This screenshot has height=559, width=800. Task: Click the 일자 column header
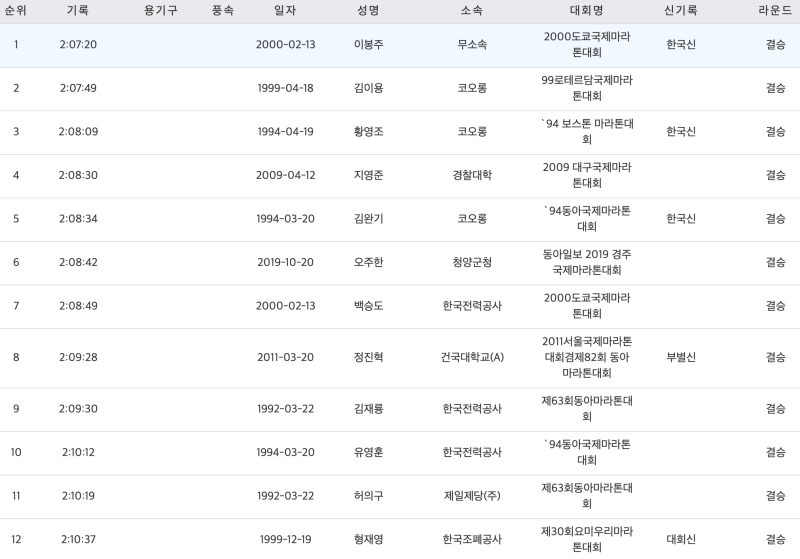[x=285, y=10]
